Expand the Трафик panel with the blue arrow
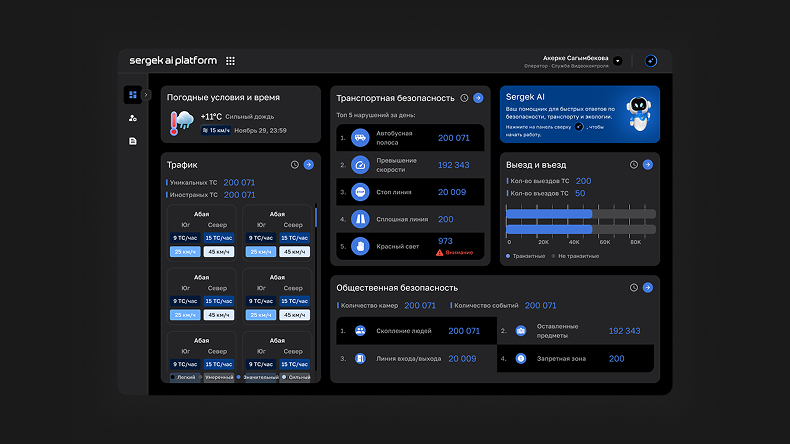 [308, 164]
